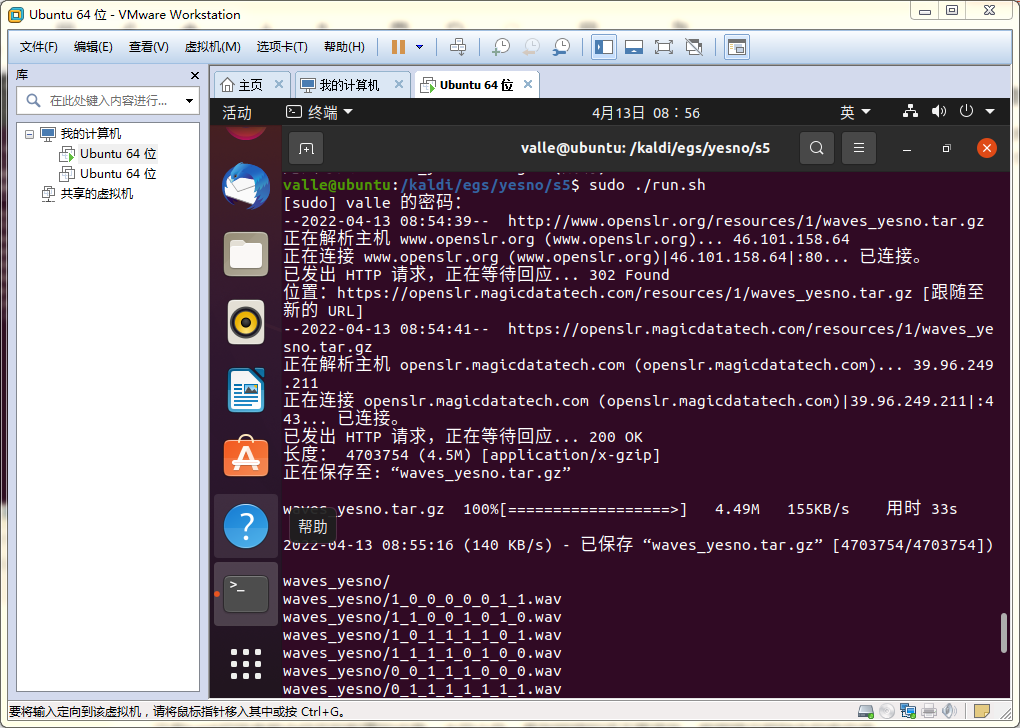This screenshot has width=1020, height=728.
Task: Click the Terminal icon in the dock
Action: click(x=246, y=594)
